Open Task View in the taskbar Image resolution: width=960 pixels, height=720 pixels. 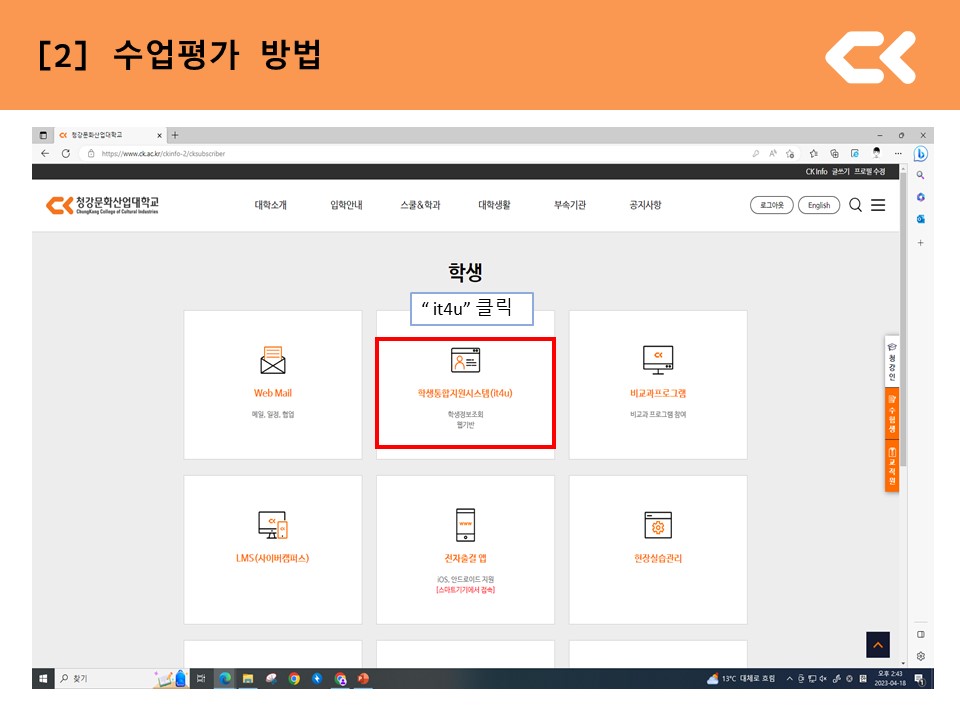point(201,678)
